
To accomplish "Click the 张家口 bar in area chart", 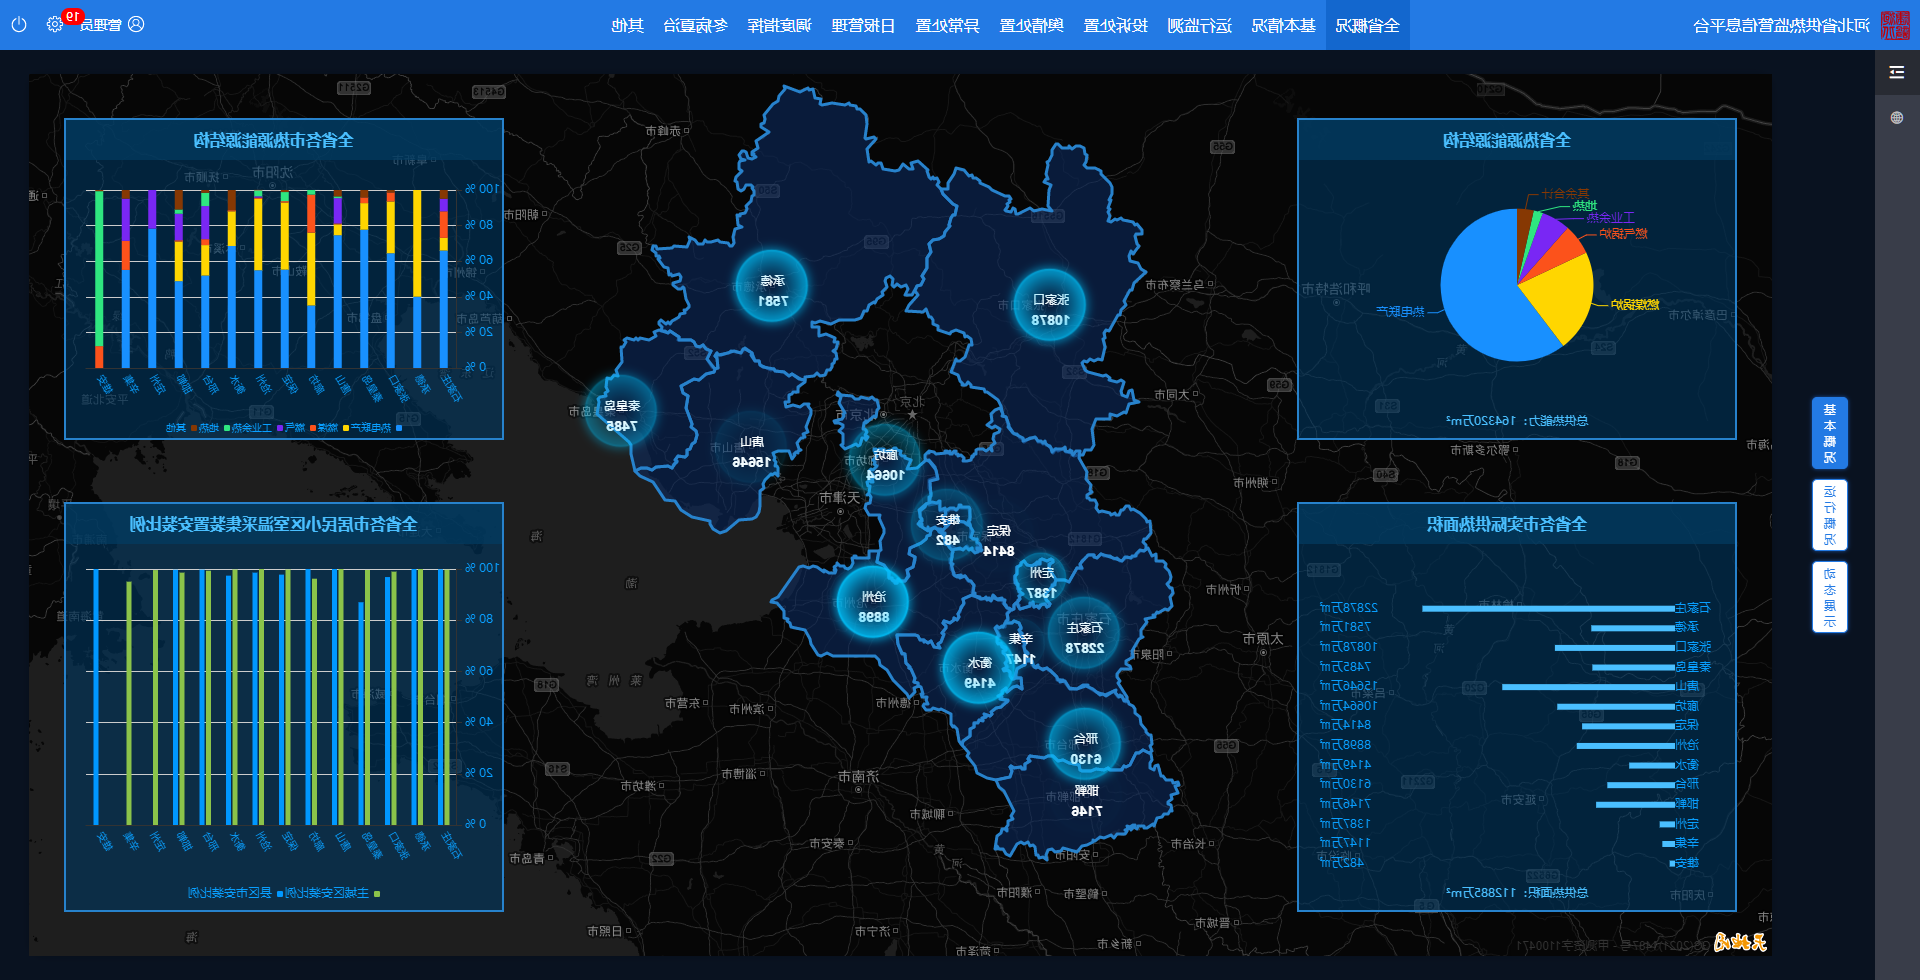I will [x=1615, y=648].
